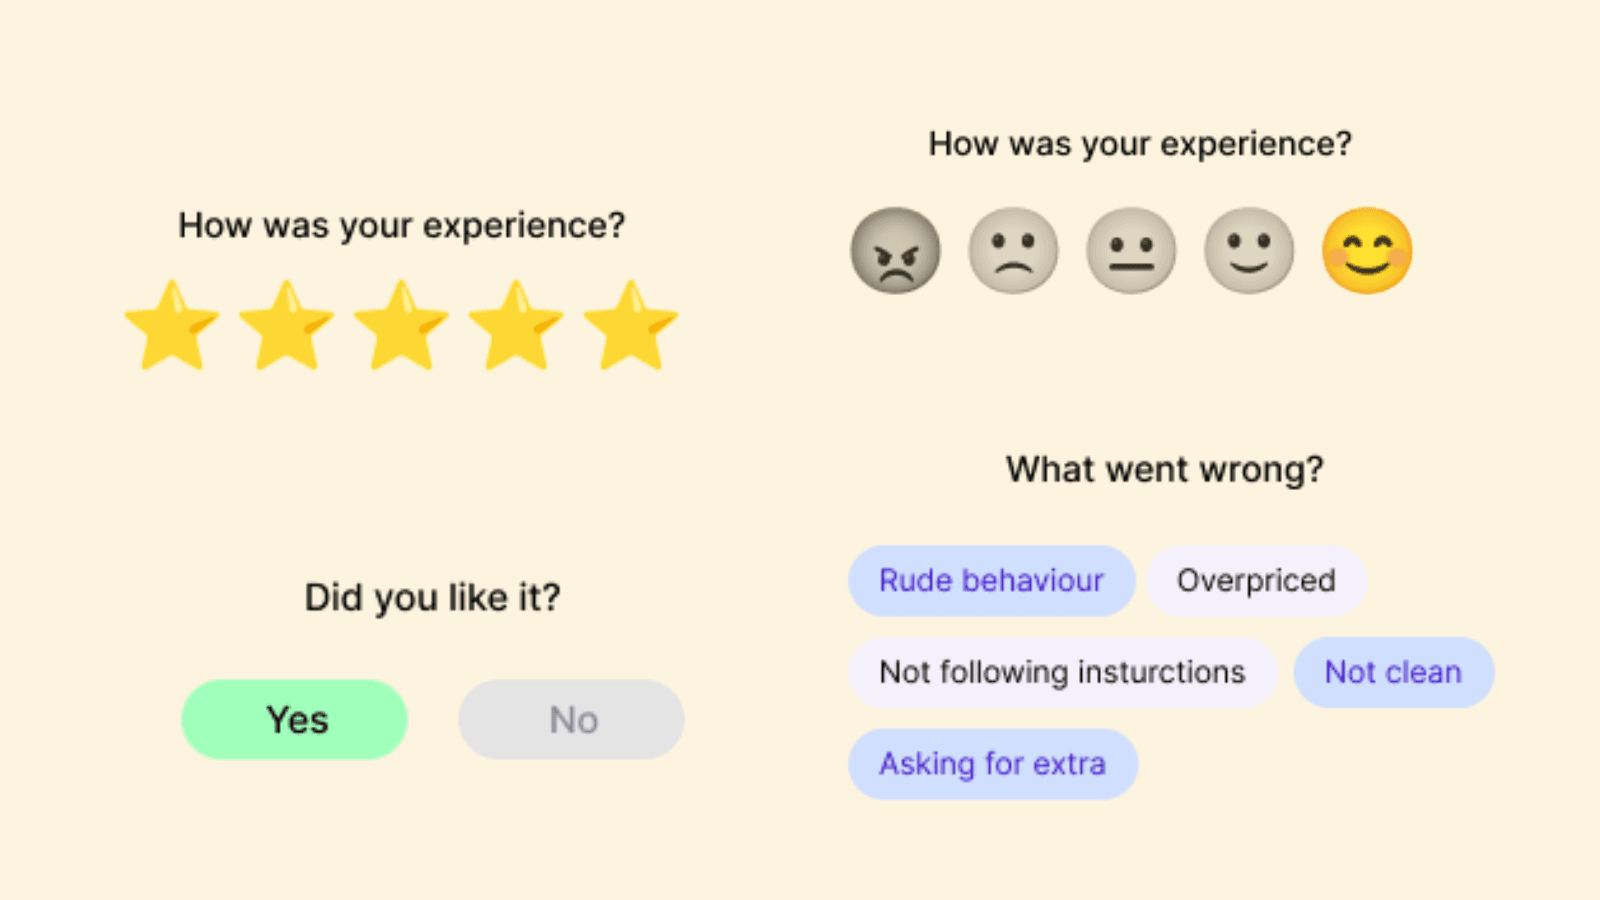The width and height of the screenshot is (1600, 900).
Task: Click the What went wrong? heading
Action: tap(1164, 469)
